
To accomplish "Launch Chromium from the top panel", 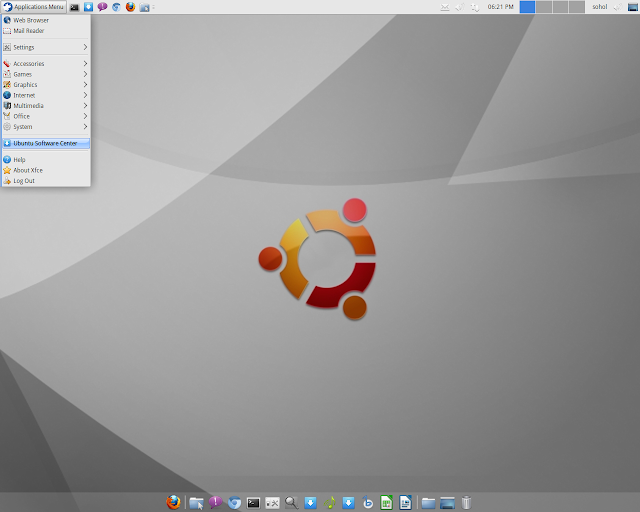I will point(116,7).
